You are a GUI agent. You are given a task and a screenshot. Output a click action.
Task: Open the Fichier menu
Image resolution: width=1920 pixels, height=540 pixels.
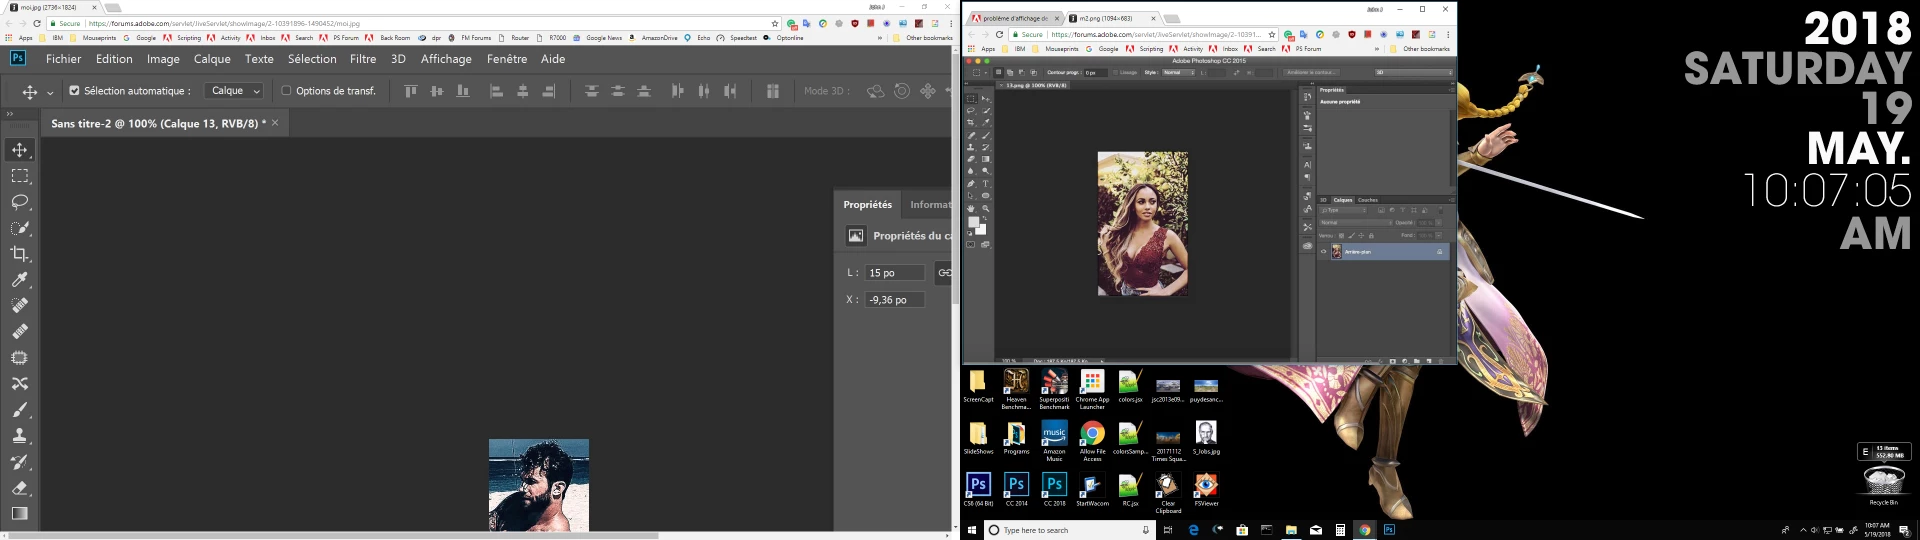pos(64,59)
